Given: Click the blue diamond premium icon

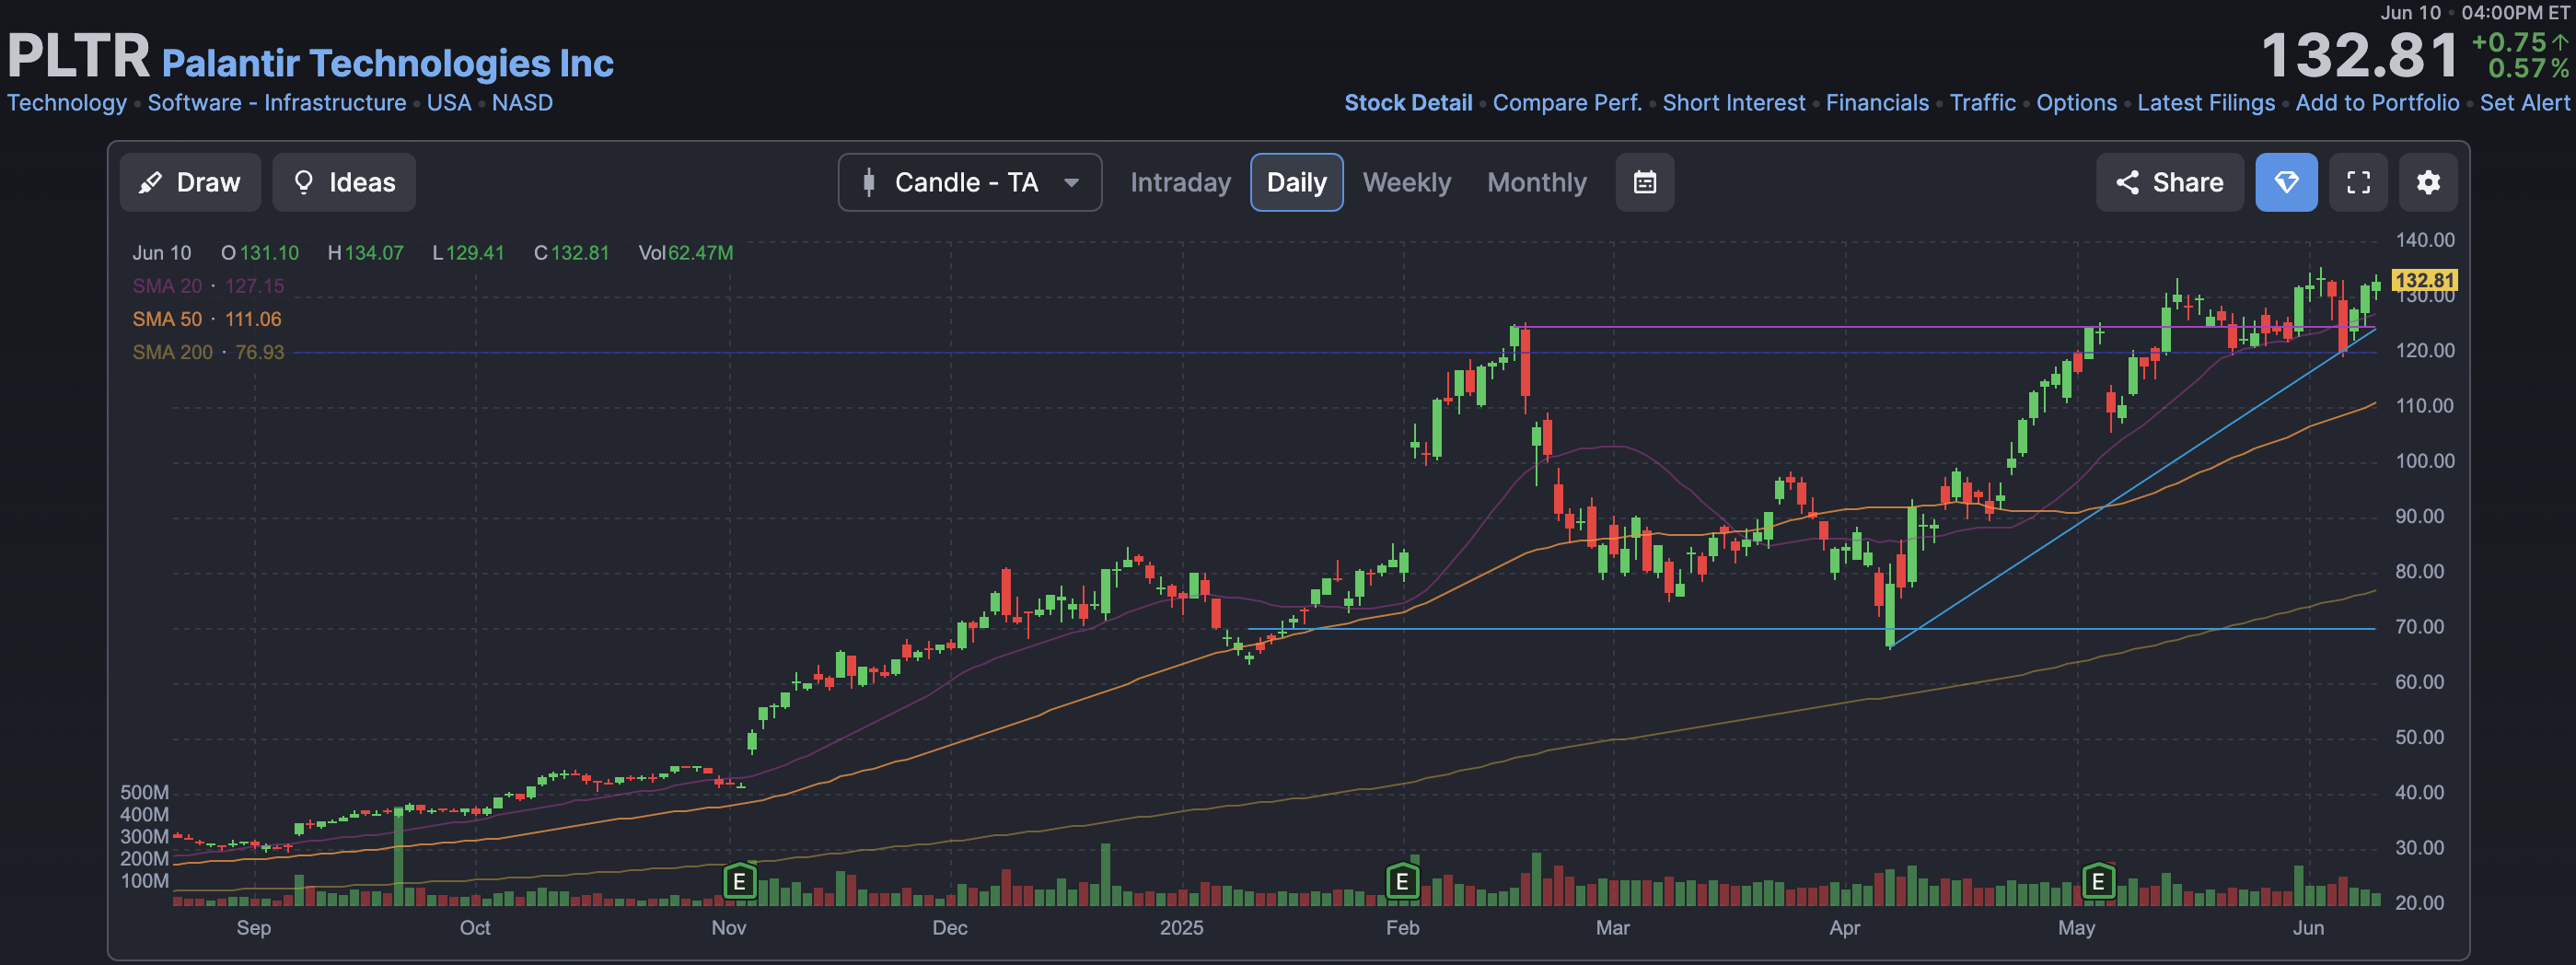Looking at the screenshot, I should 2286,182.
